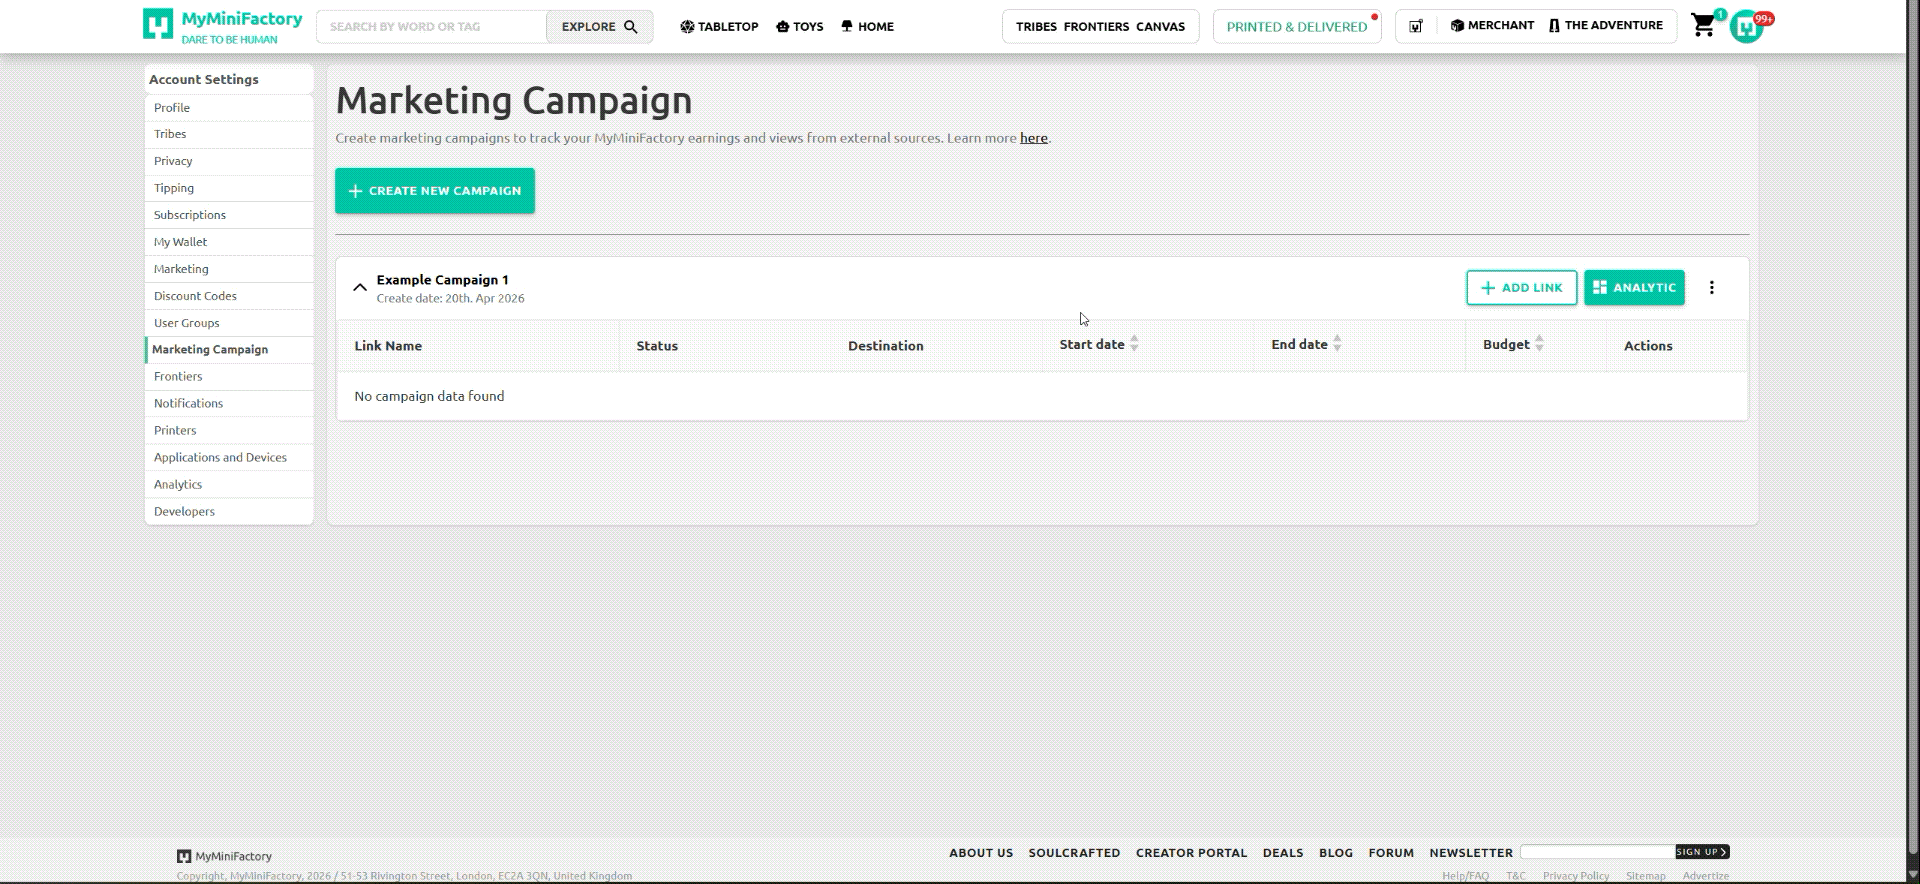Click the Status column header
This screenshot has height=884, width=1920.
coord(657,346)
